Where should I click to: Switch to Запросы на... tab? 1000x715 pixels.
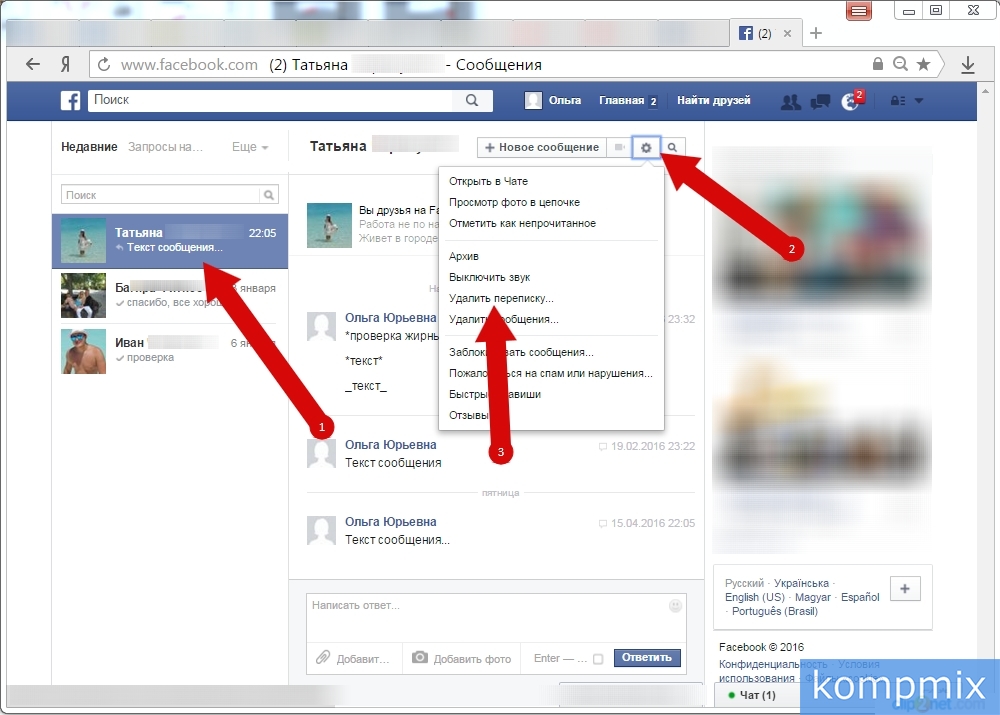[x=165, y=147]
